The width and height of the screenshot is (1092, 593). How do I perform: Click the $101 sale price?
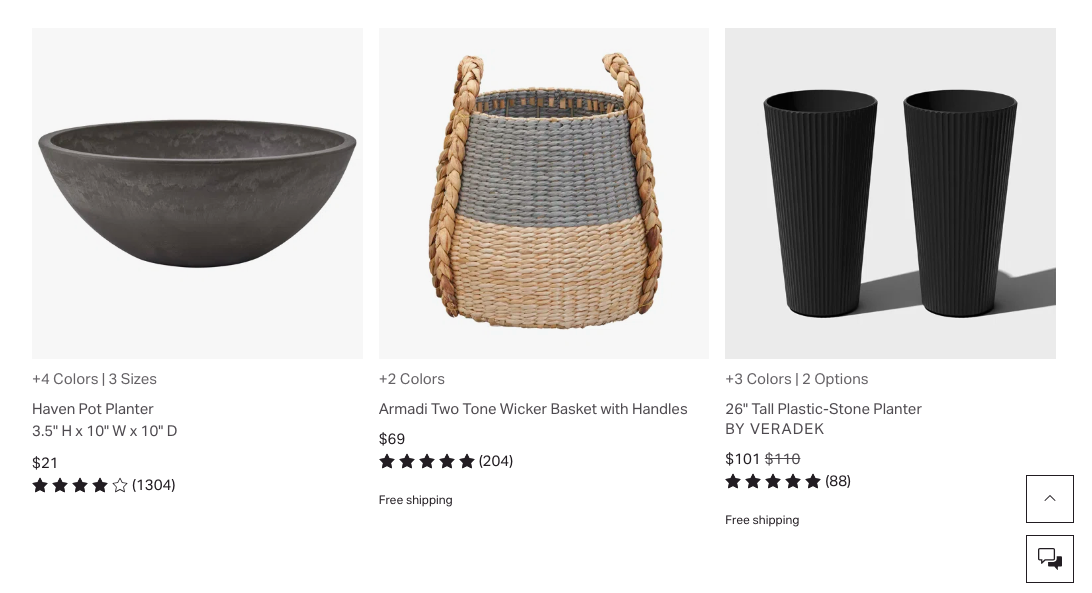pos(742,459)
